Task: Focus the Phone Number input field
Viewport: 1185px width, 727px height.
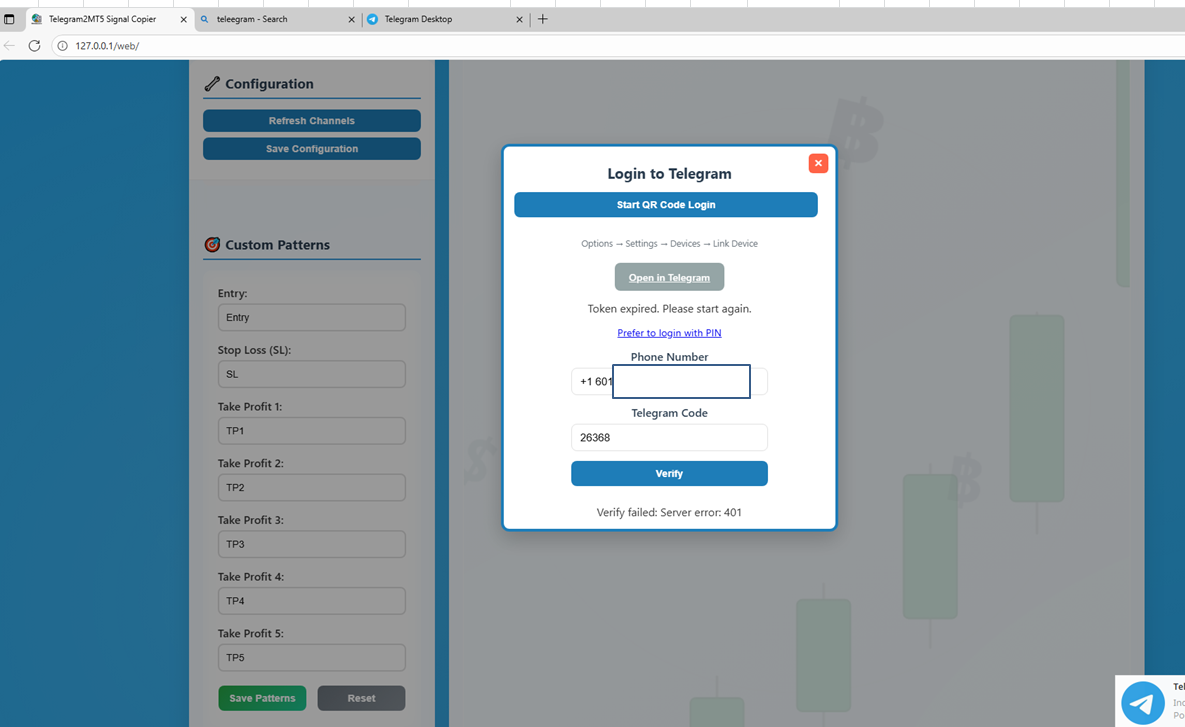Action: [669, 382]
